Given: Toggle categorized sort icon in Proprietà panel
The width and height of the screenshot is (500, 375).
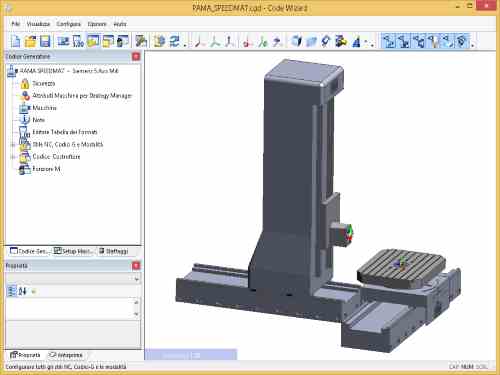Looking at the screenshot, I should [12, 291].
